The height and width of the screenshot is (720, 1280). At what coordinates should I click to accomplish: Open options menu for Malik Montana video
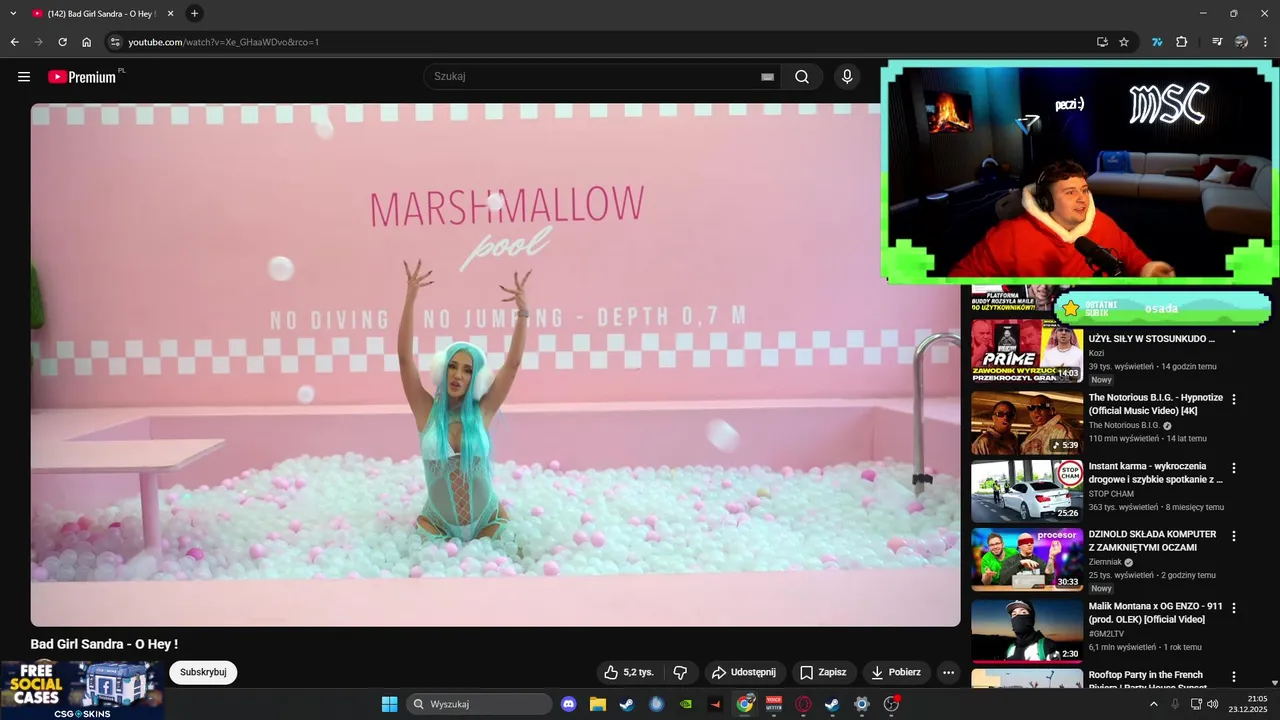[x=1233, y=608]
